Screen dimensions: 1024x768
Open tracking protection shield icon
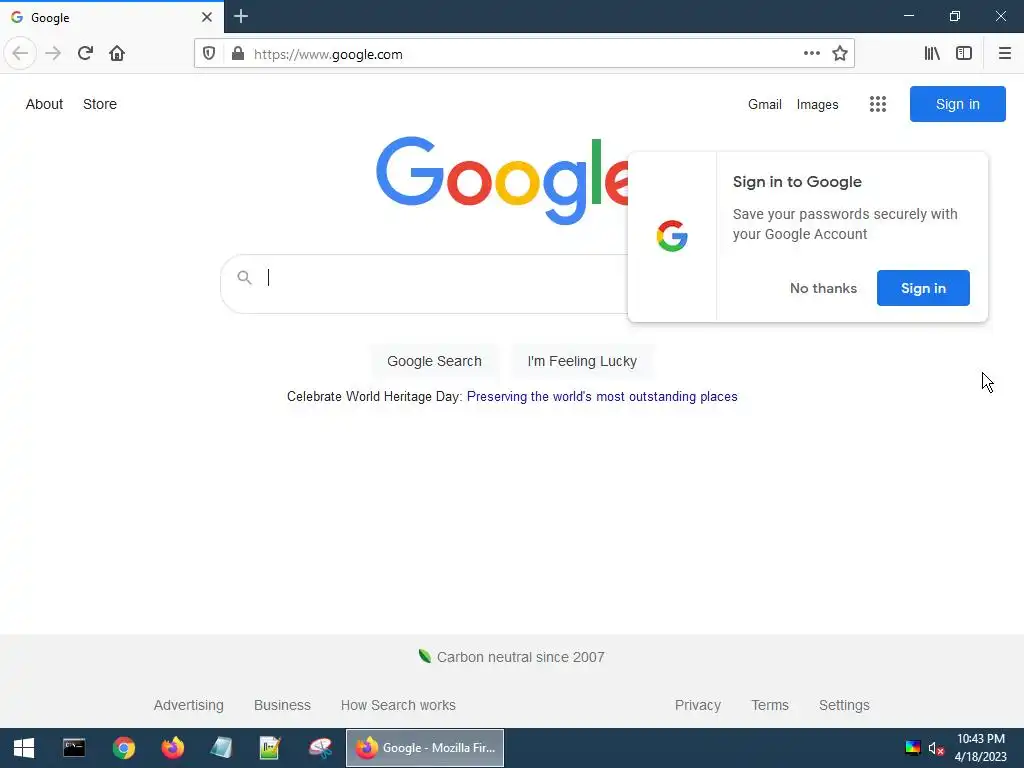tap(209, 54)
